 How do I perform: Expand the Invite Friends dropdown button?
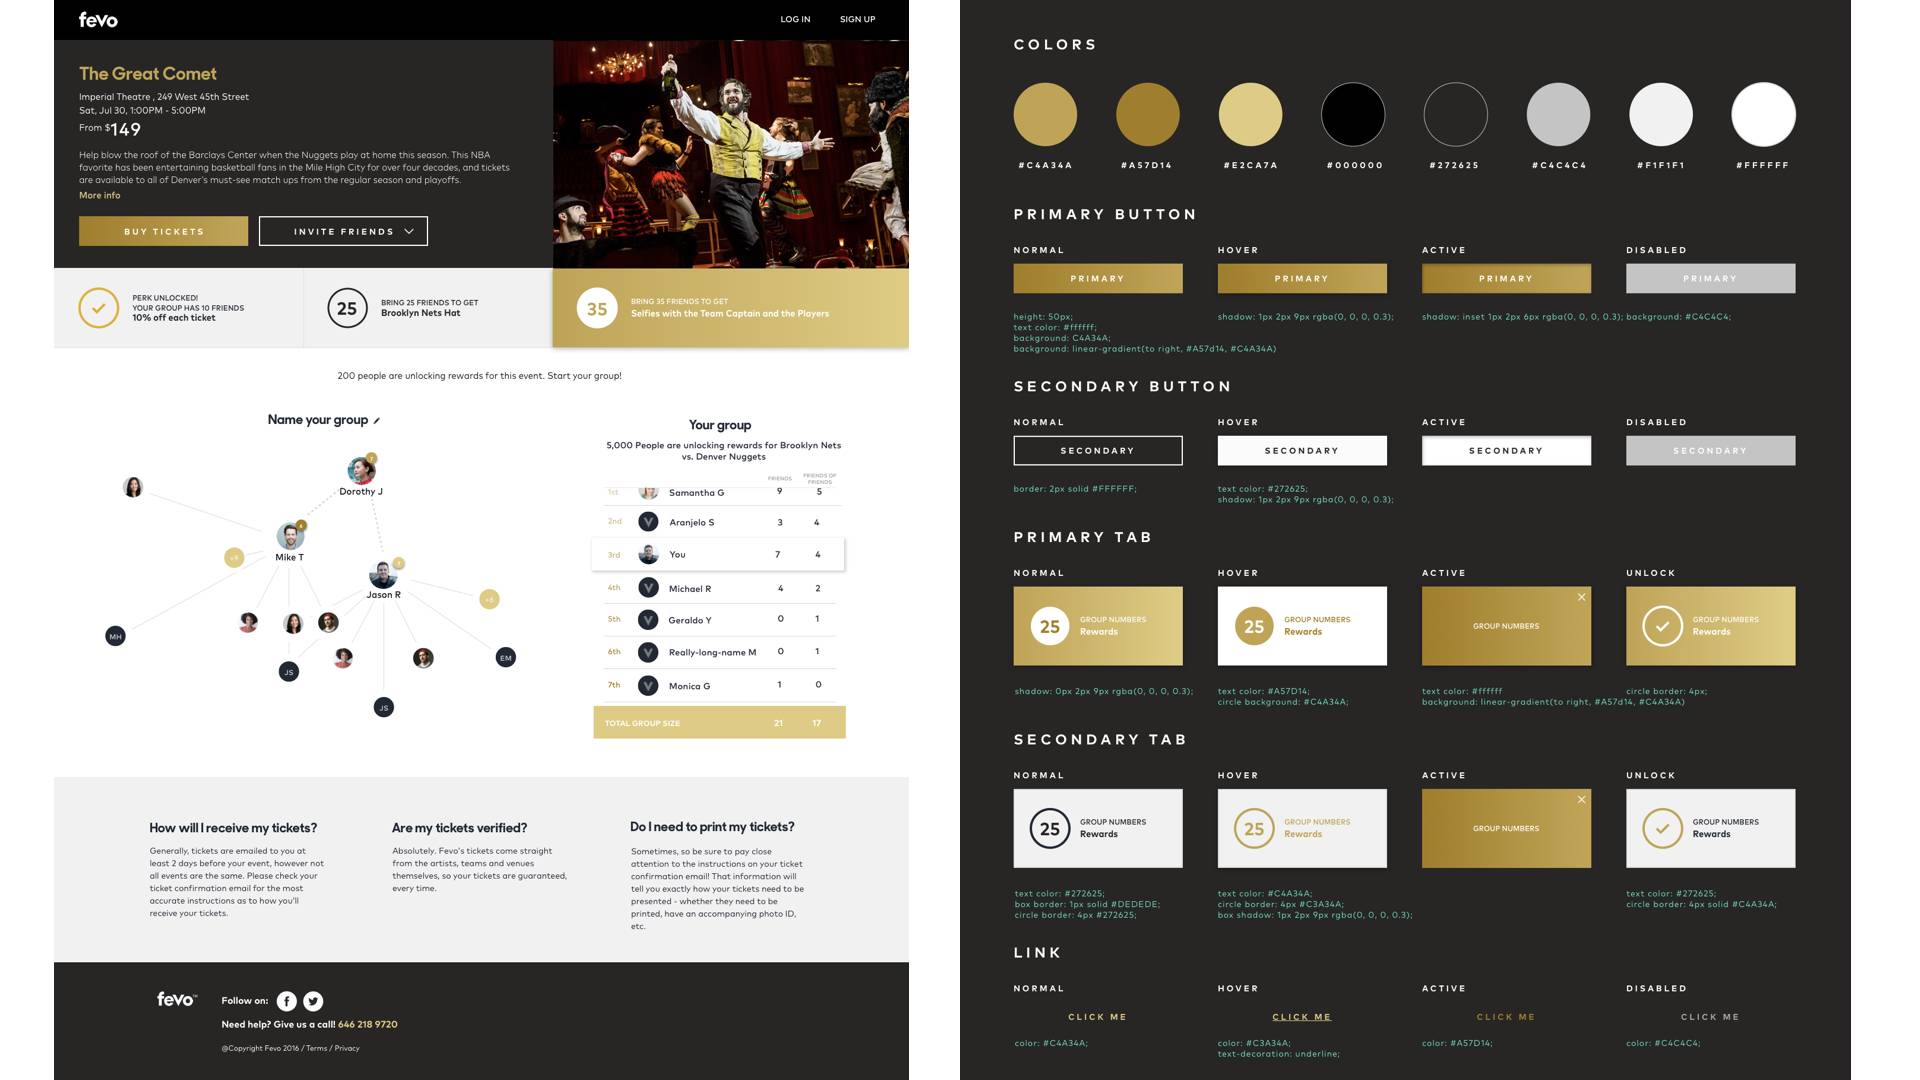[343, 229]
